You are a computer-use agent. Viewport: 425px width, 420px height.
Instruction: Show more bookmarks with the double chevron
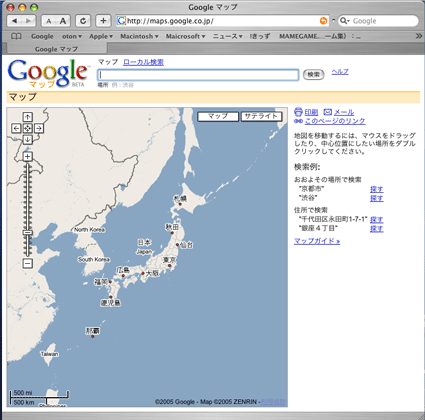(x=419, y=36)
